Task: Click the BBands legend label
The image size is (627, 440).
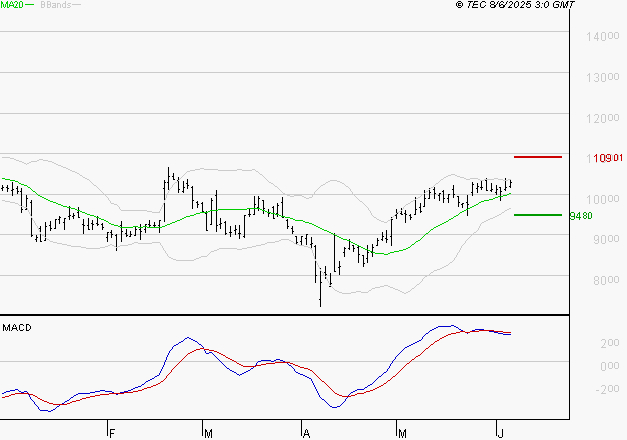Action: (56, 5)
